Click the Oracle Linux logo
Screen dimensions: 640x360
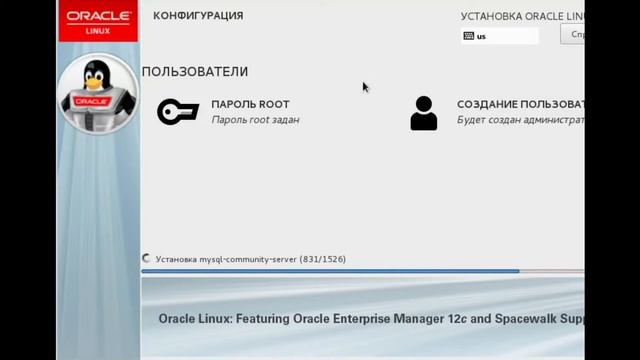(x=98, y=21)
